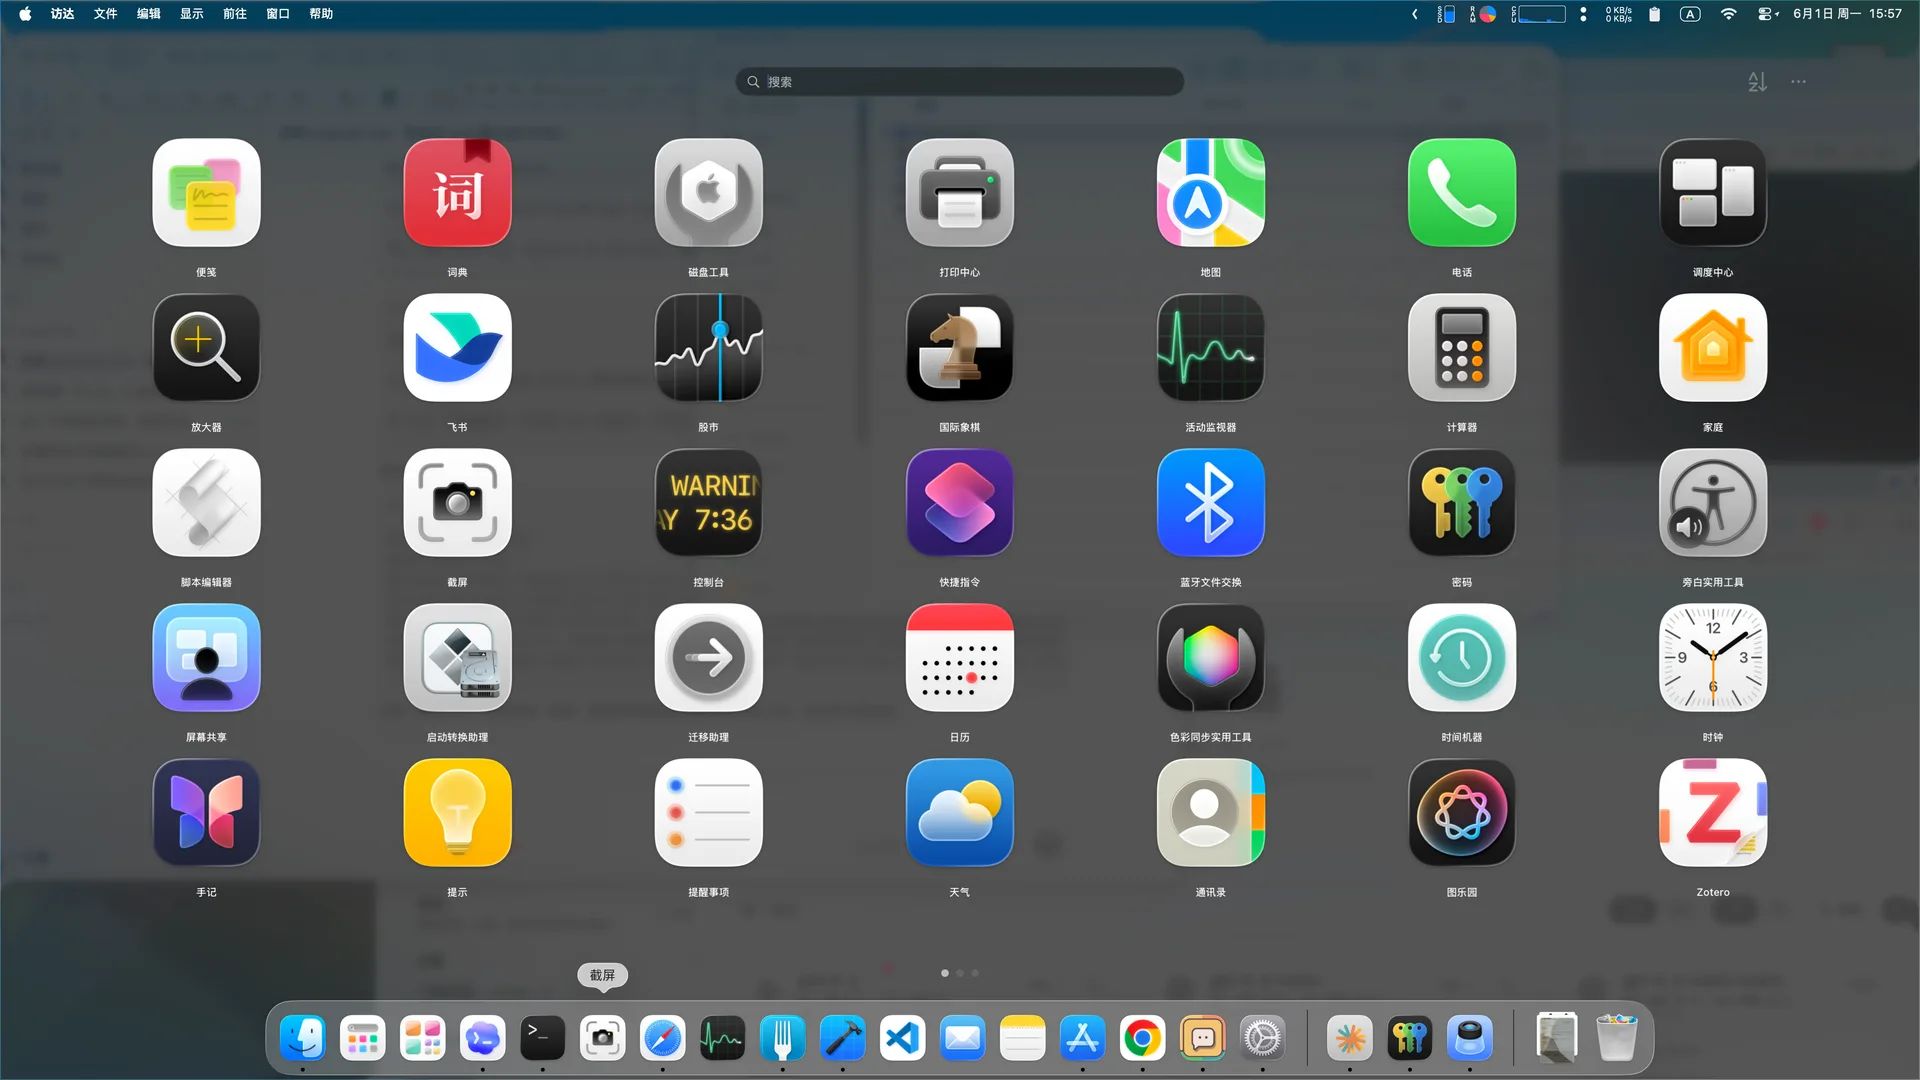Open the 手记 Journal app
1920x1080 pixels.
coord(206,813)
